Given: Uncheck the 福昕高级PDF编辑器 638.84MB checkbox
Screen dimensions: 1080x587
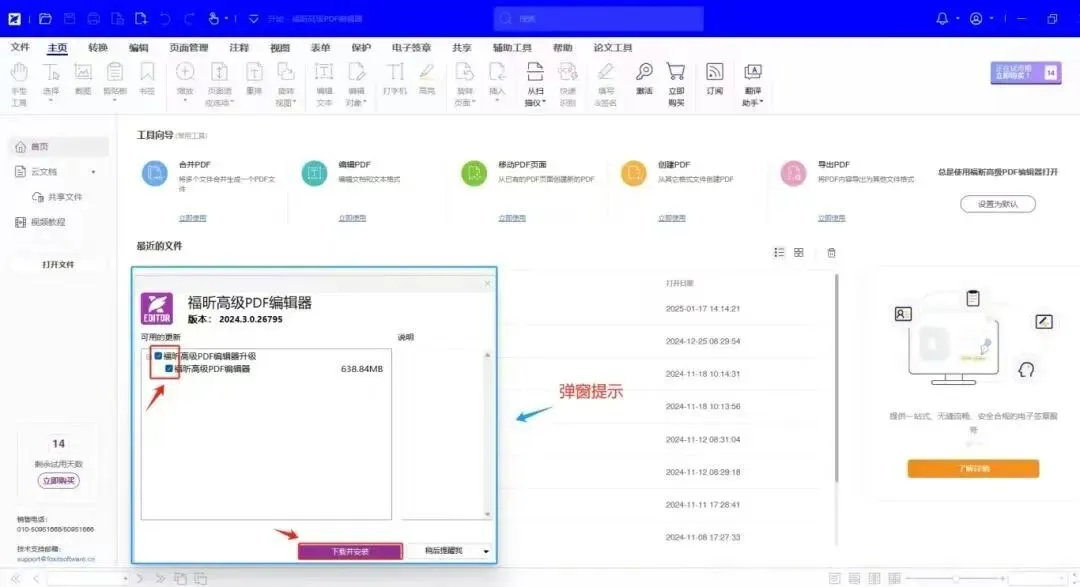Looking at the screenshot, I should [x=169, y=369].
